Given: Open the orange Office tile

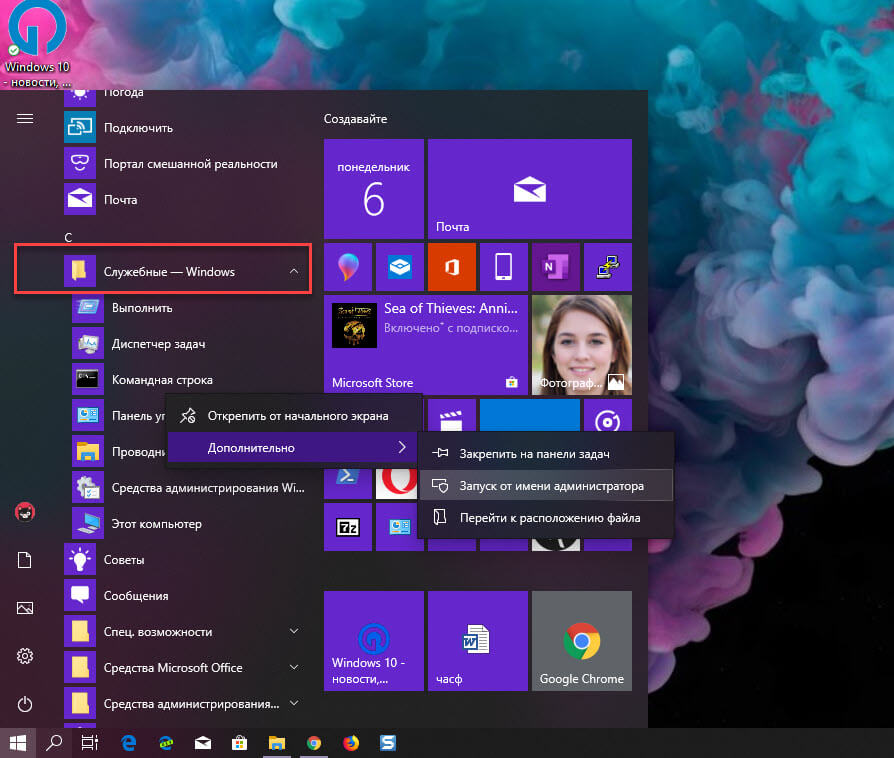Looking at the screenshot, I should [452, 267].
